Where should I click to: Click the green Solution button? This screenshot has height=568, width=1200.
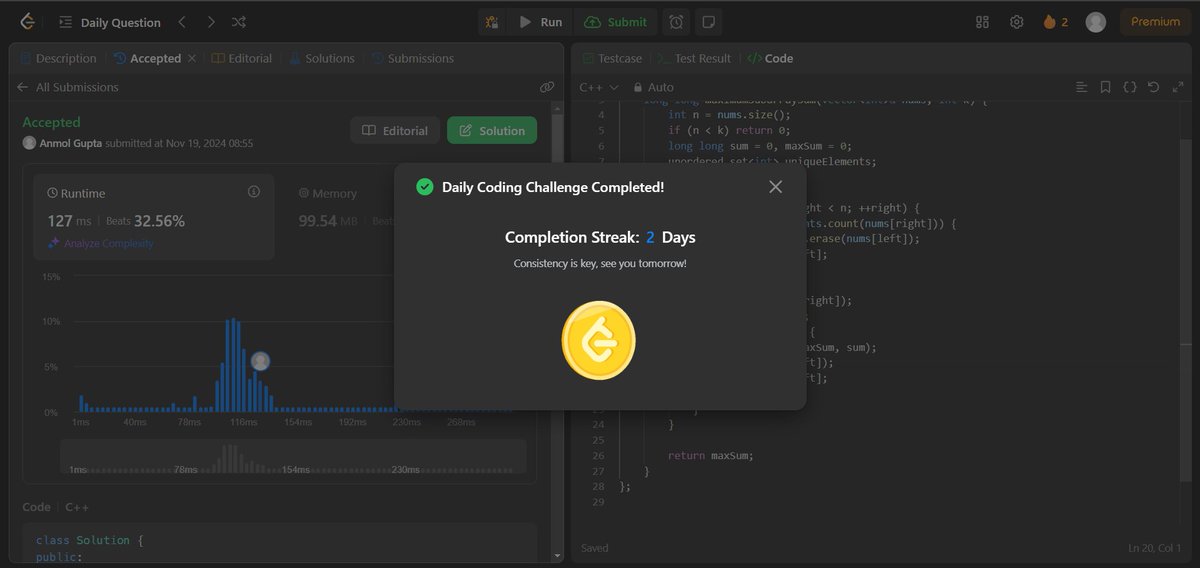pyautogui.click(x=492, y=130)
